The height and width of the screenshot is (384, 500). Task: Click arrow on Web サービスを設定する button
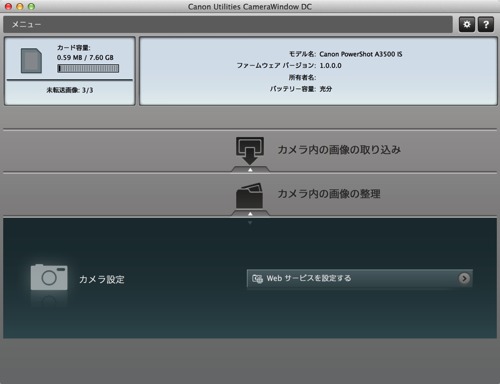pyautogui.click(x=464, y=278)
